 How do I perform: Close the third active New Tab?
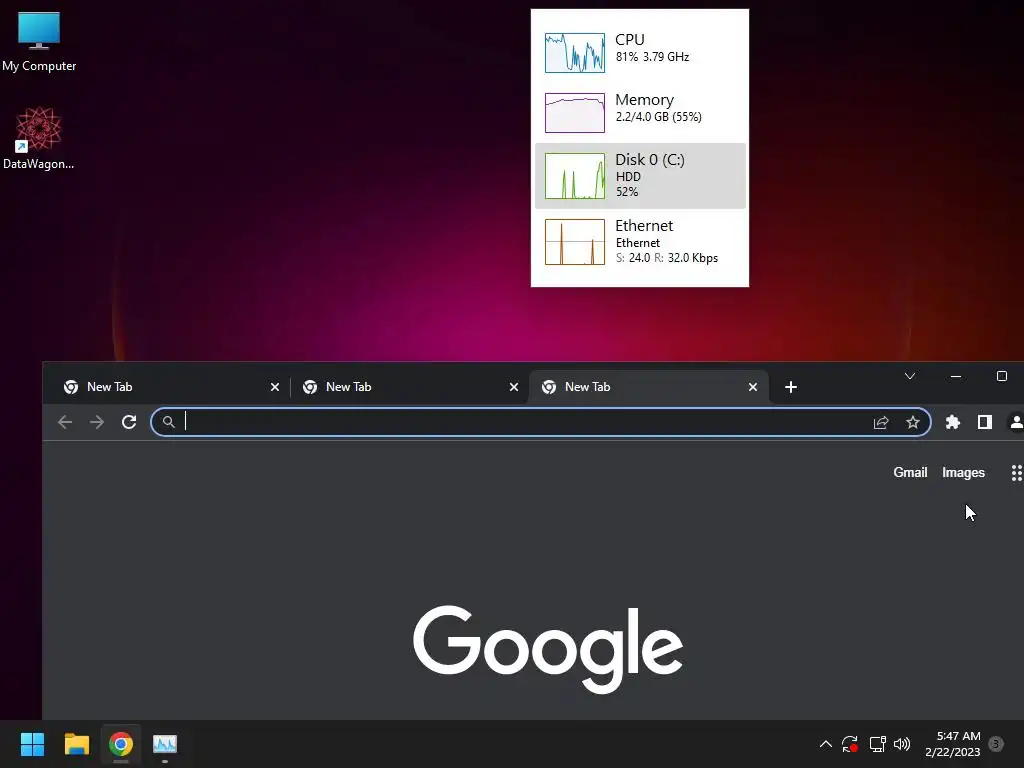753,387
